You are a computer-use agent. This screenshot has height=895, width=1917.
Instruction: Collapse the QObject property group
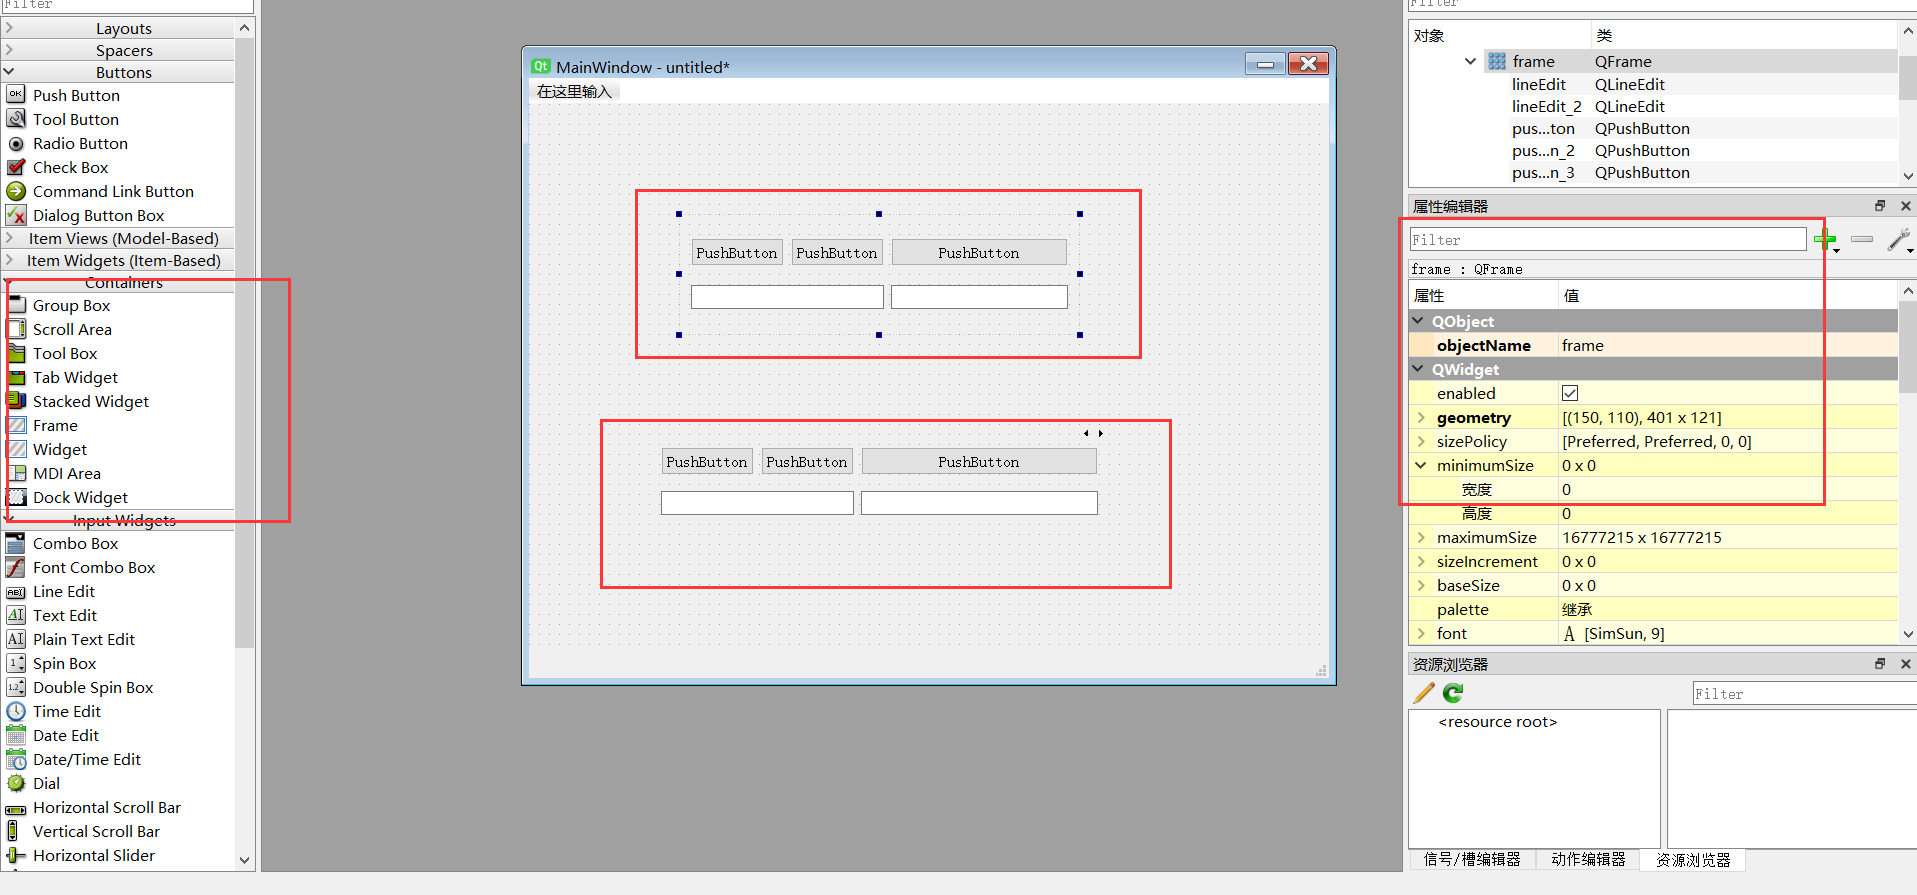tap(1418, 321)
